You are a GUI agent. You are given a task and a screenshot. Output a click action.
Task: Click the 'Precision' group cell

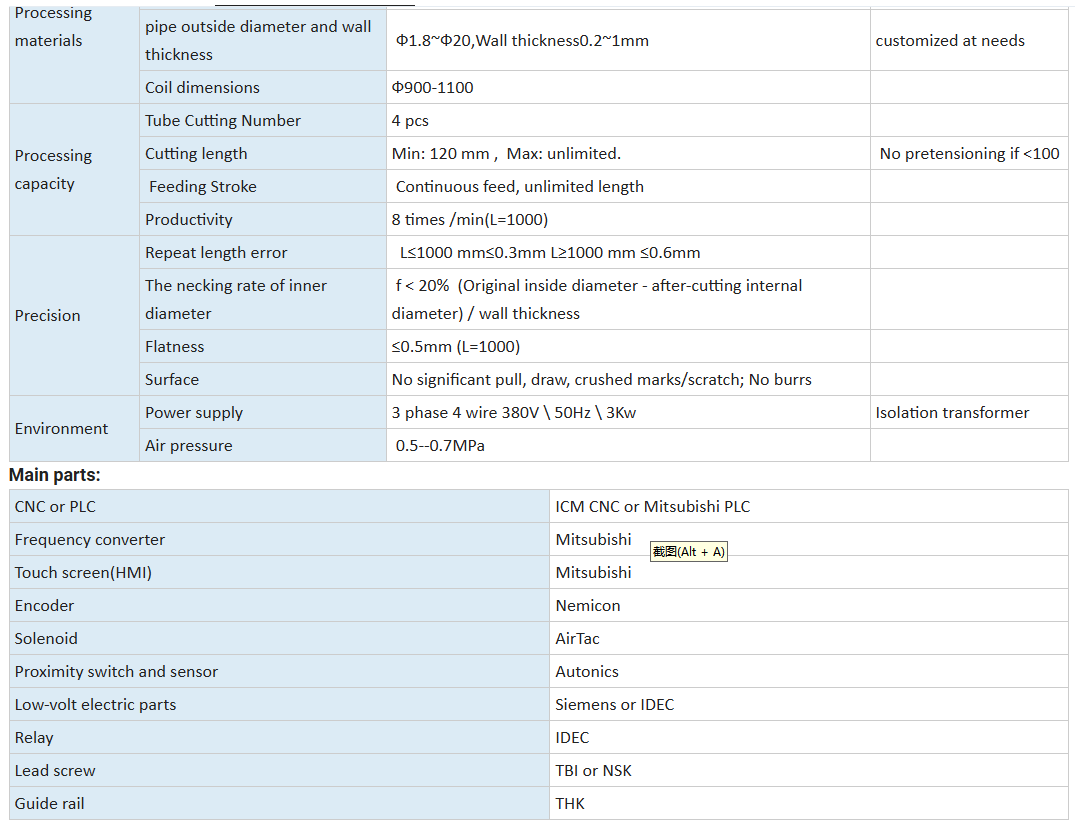(x=74, y=315)
